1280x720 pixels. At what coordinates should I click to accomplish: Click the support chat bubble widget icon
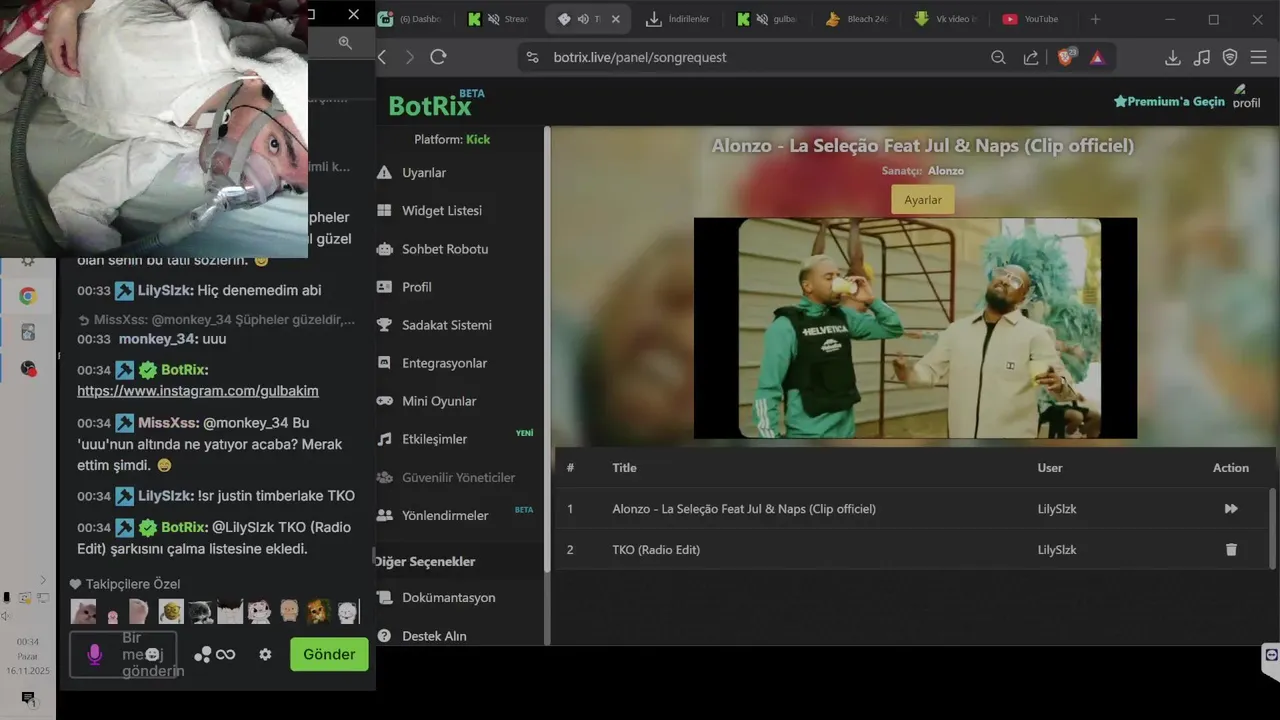pos(1271,655)
